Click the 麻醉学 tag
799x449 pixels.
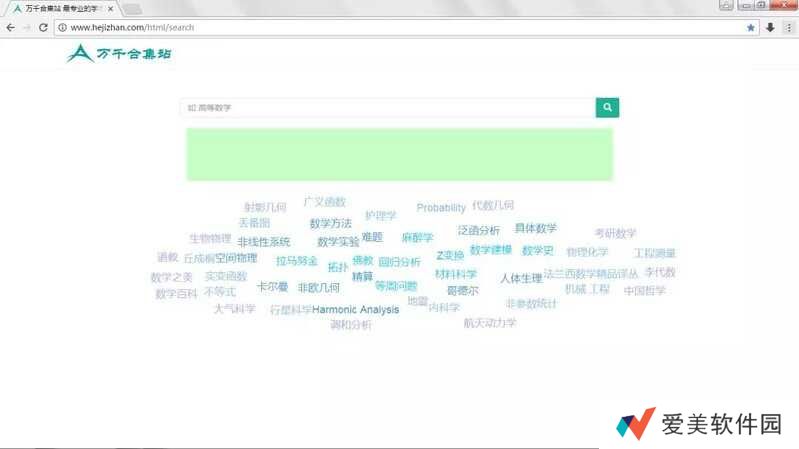pos(417,237)
